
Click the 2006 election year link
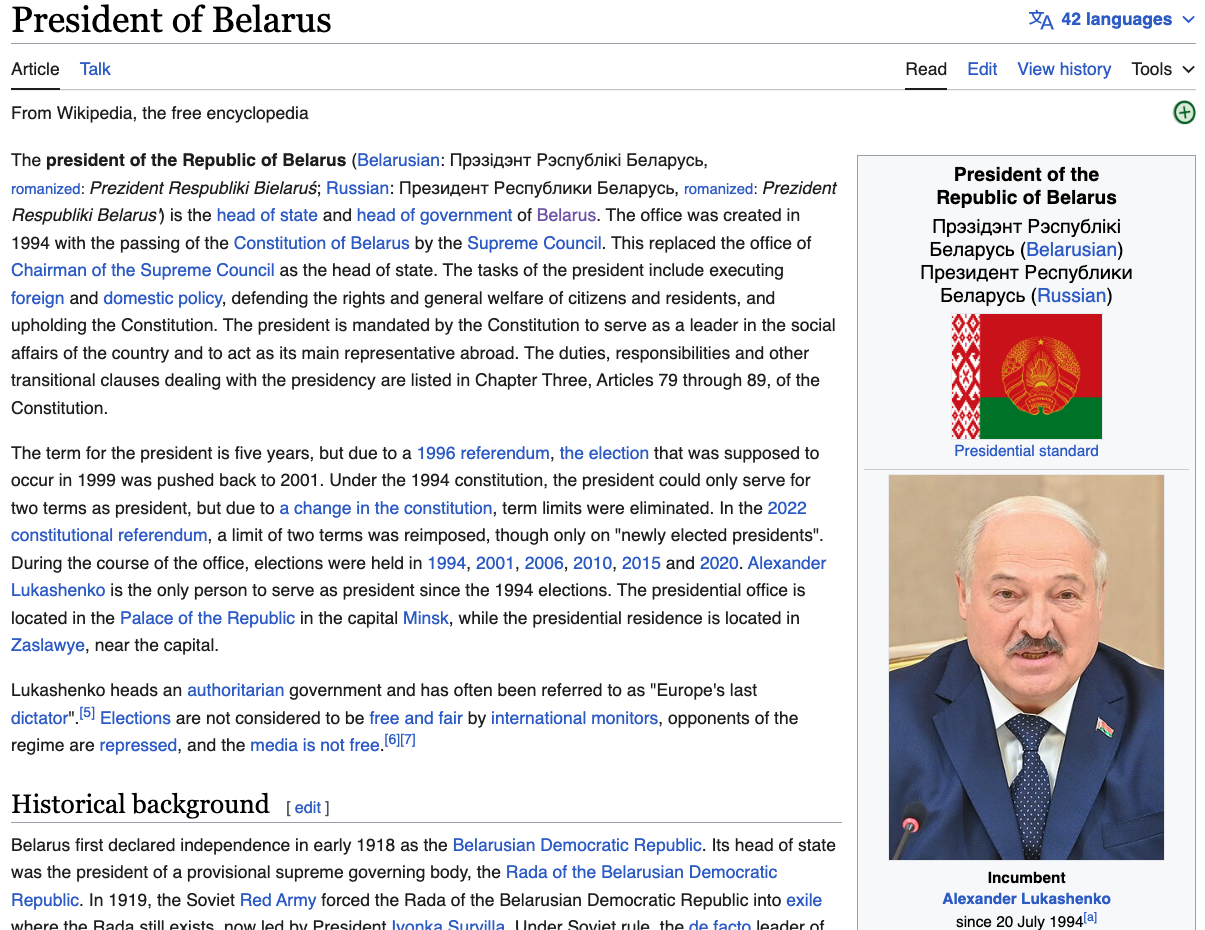pos(544,563)
